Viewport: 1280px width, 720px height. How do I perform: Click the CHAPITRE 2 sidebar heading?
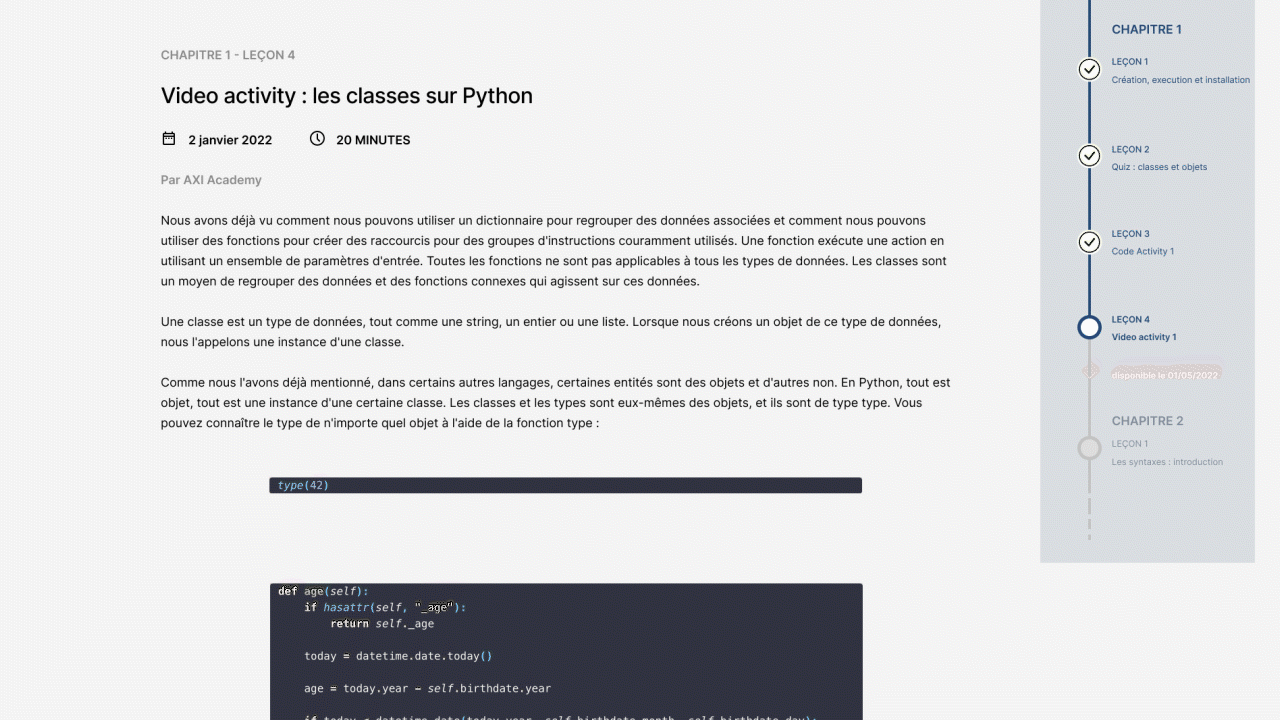coord(1147,421)
